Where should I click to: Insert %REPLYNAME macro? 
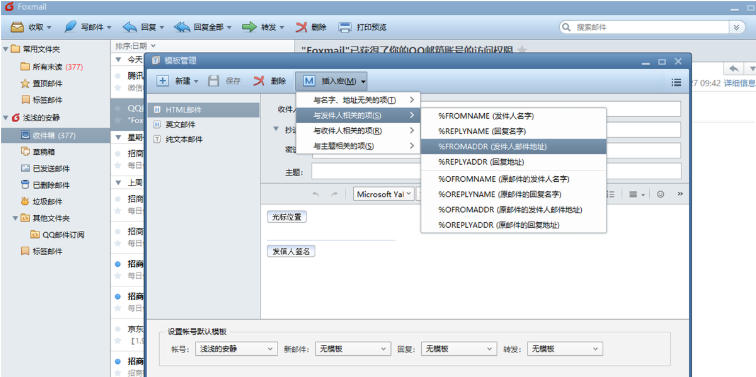[513, 131]
